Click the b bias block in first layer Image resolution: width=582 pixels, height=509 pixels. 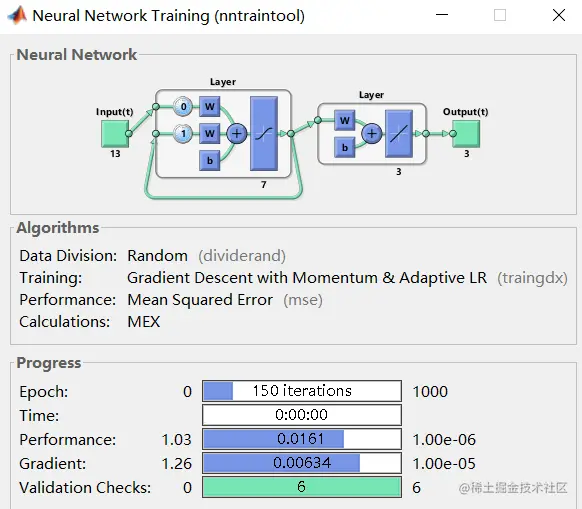210,160
